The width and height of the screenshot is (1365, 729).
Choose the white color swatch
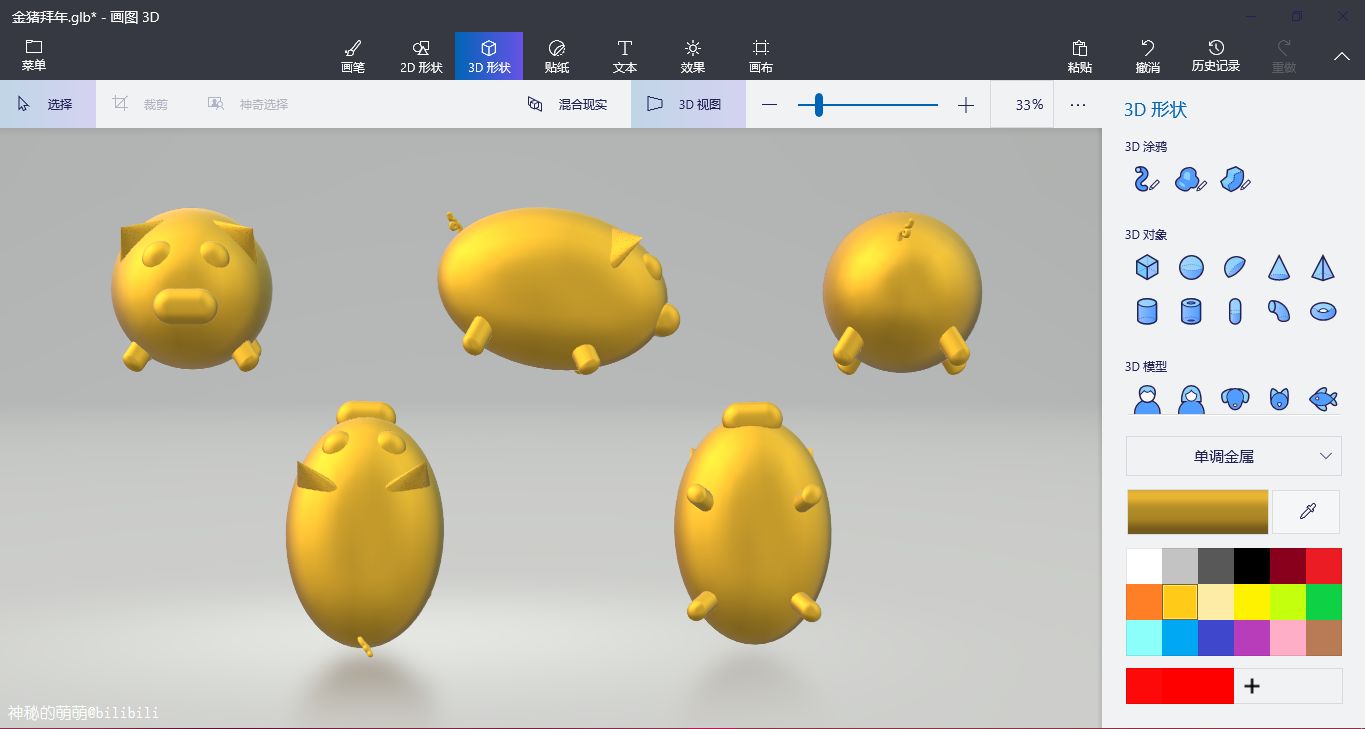[1144, 566]
